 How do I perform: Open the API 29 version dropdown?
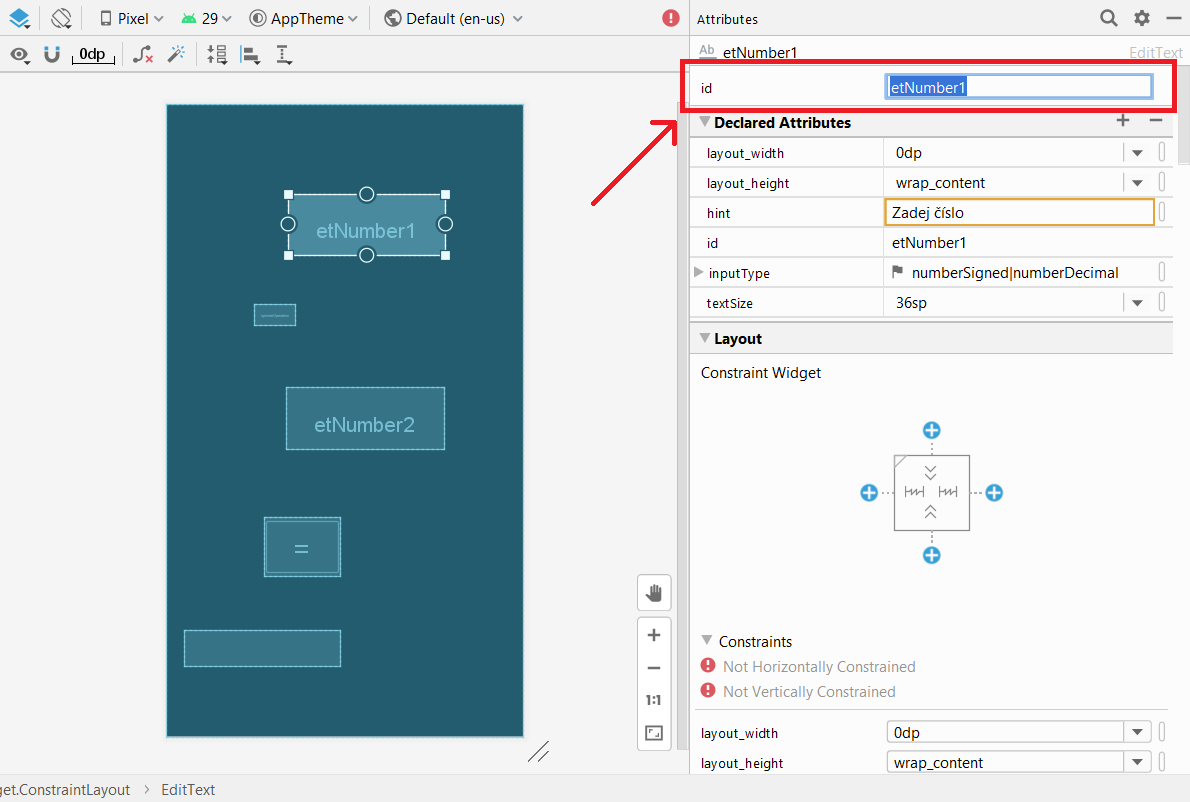206,18
